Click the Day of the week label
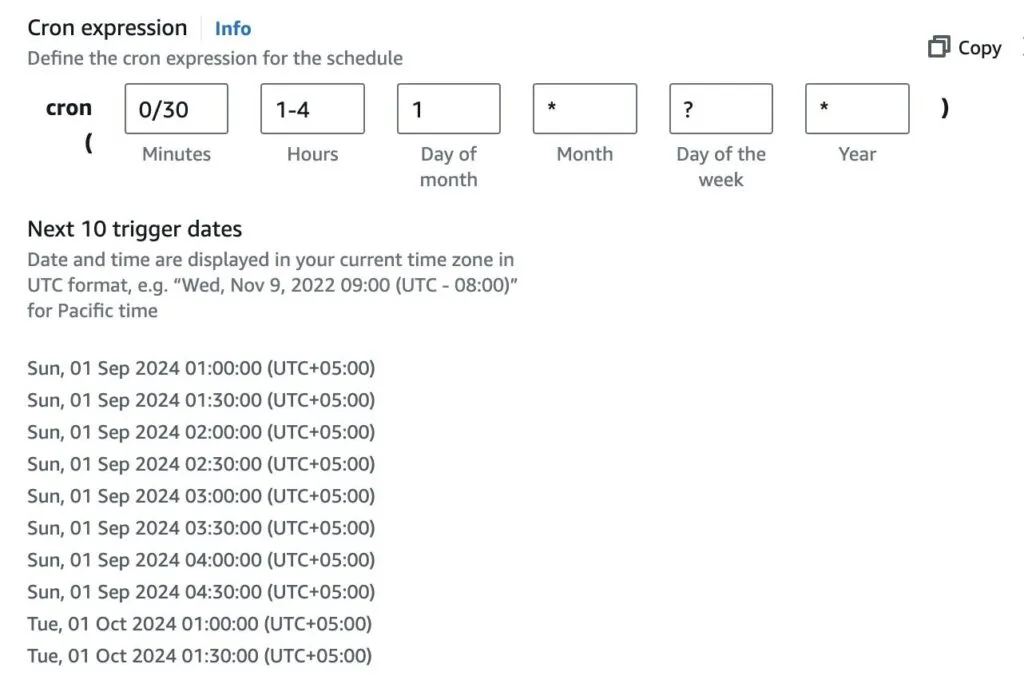This screenshot has height=684, width=1024. point(720,167)
